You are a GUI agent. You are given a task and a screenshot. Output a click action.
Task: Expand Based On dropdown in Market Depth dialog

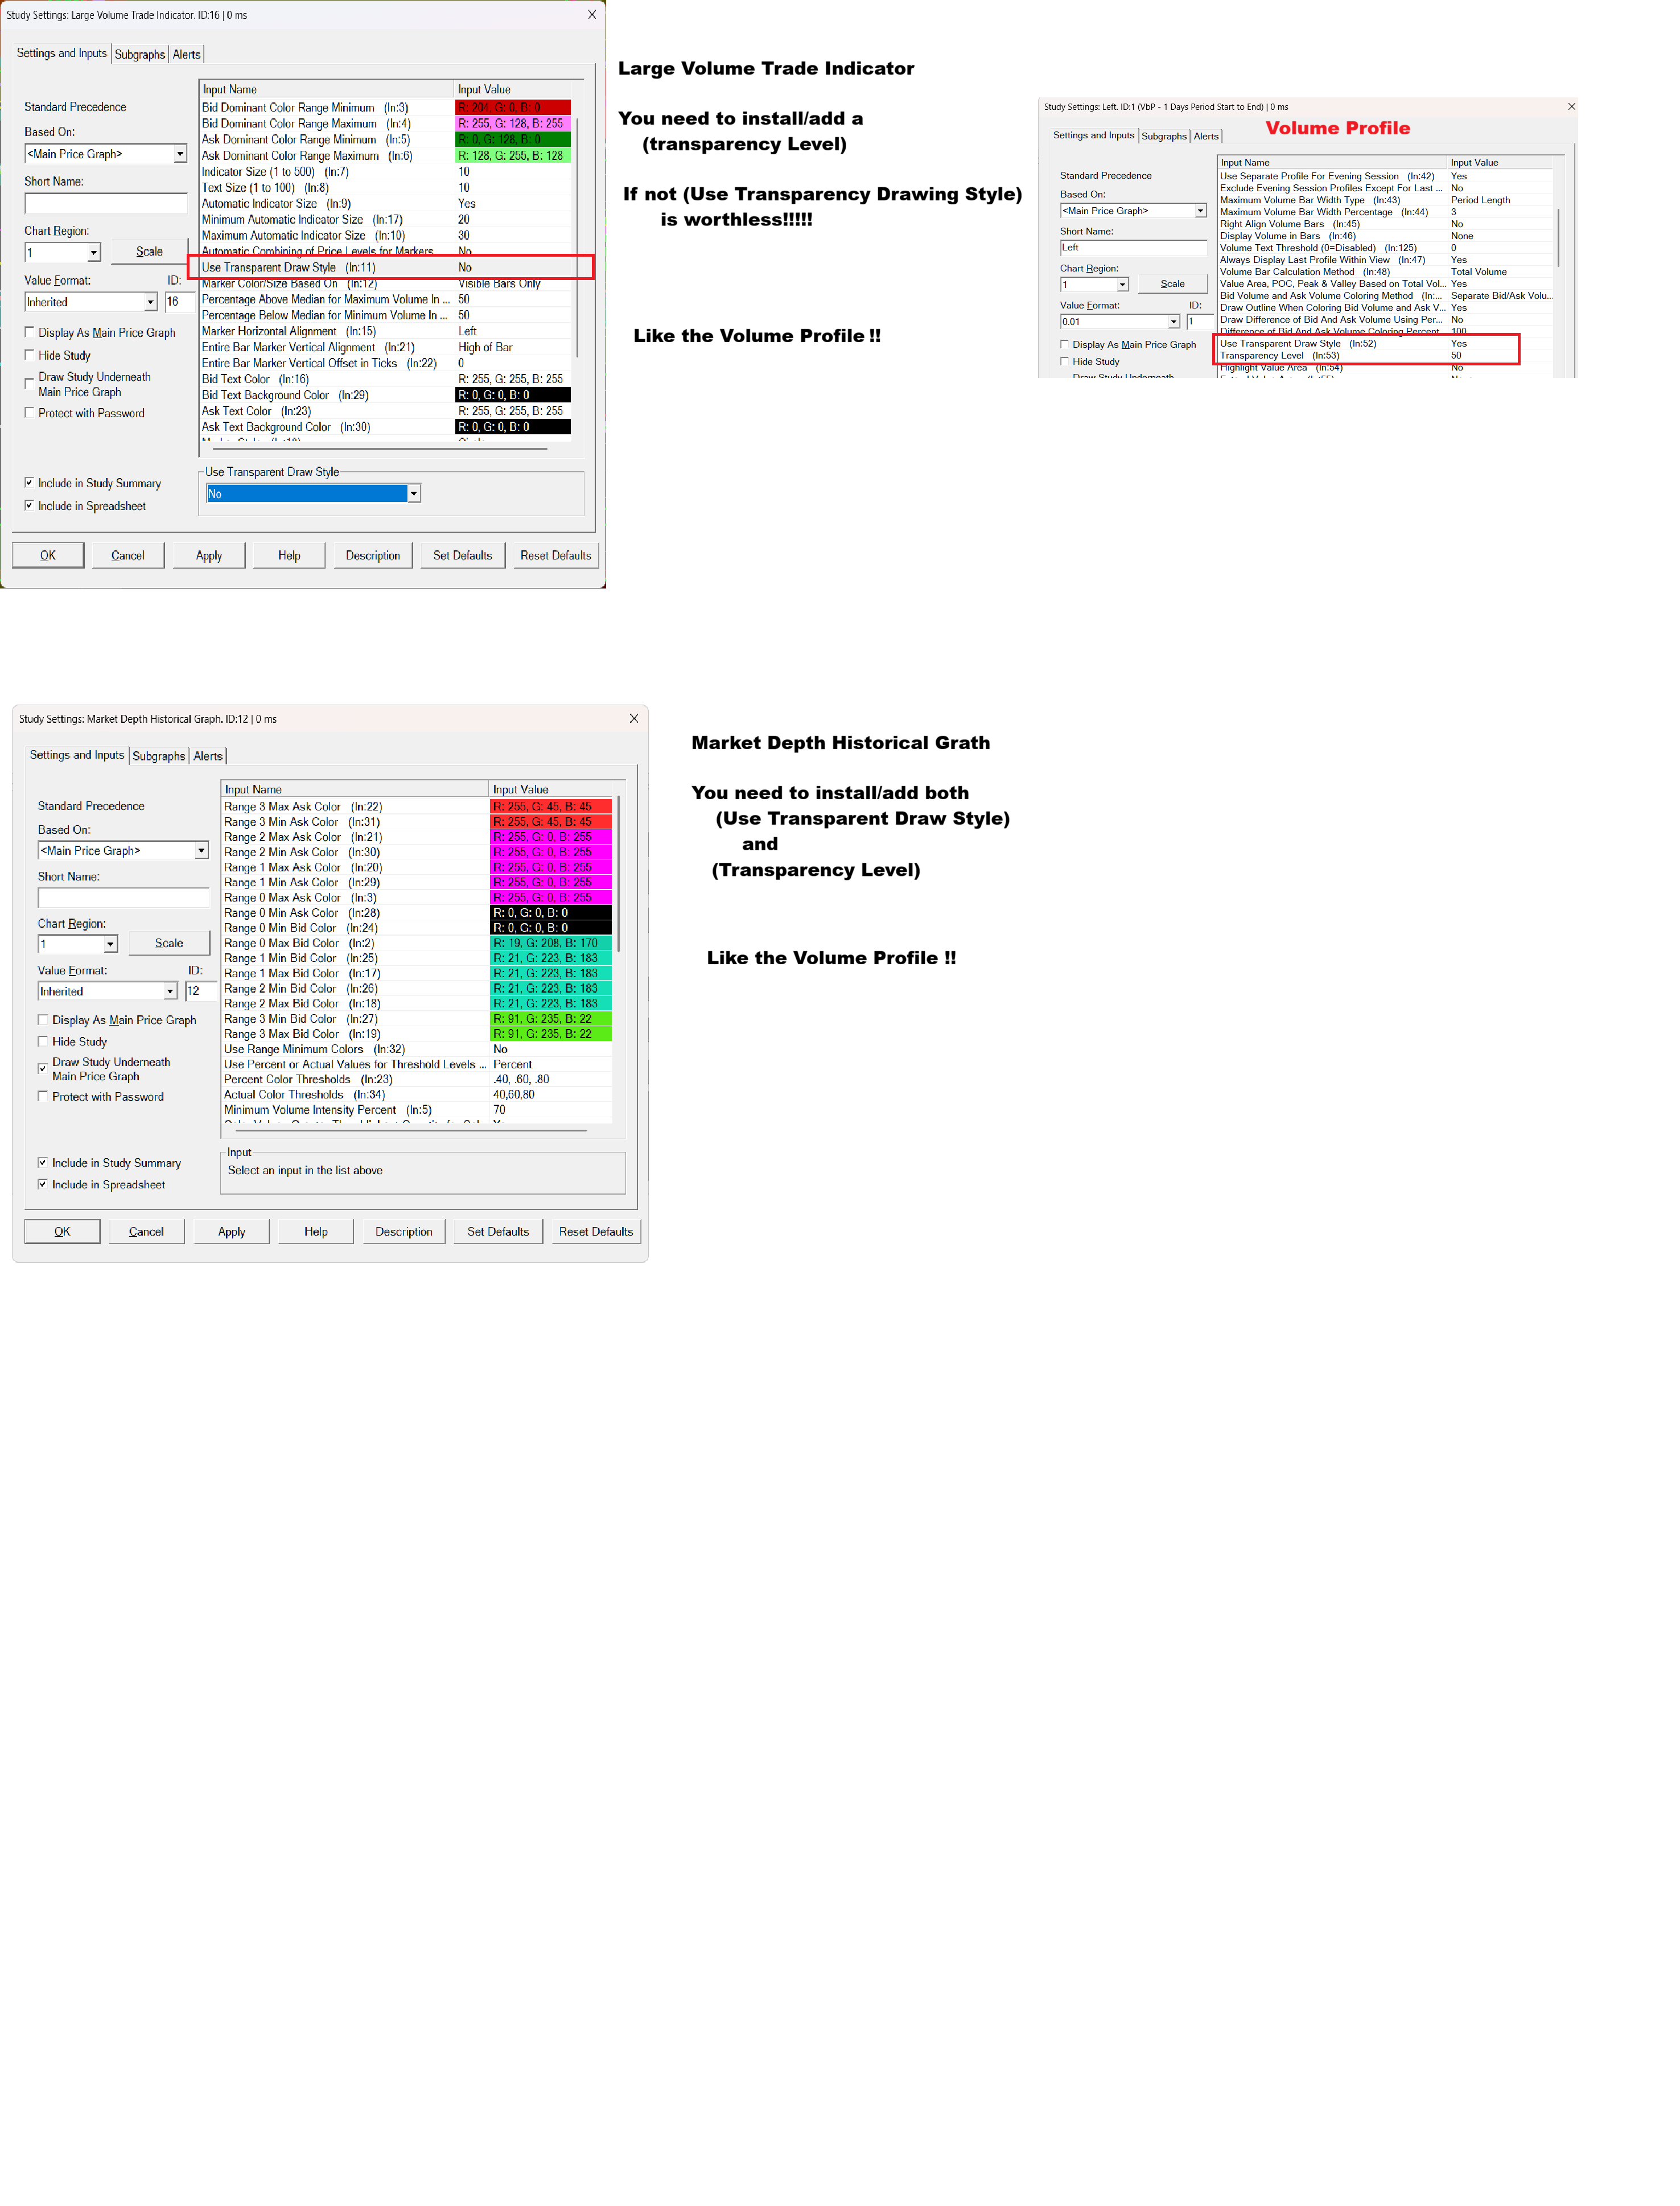201,850
